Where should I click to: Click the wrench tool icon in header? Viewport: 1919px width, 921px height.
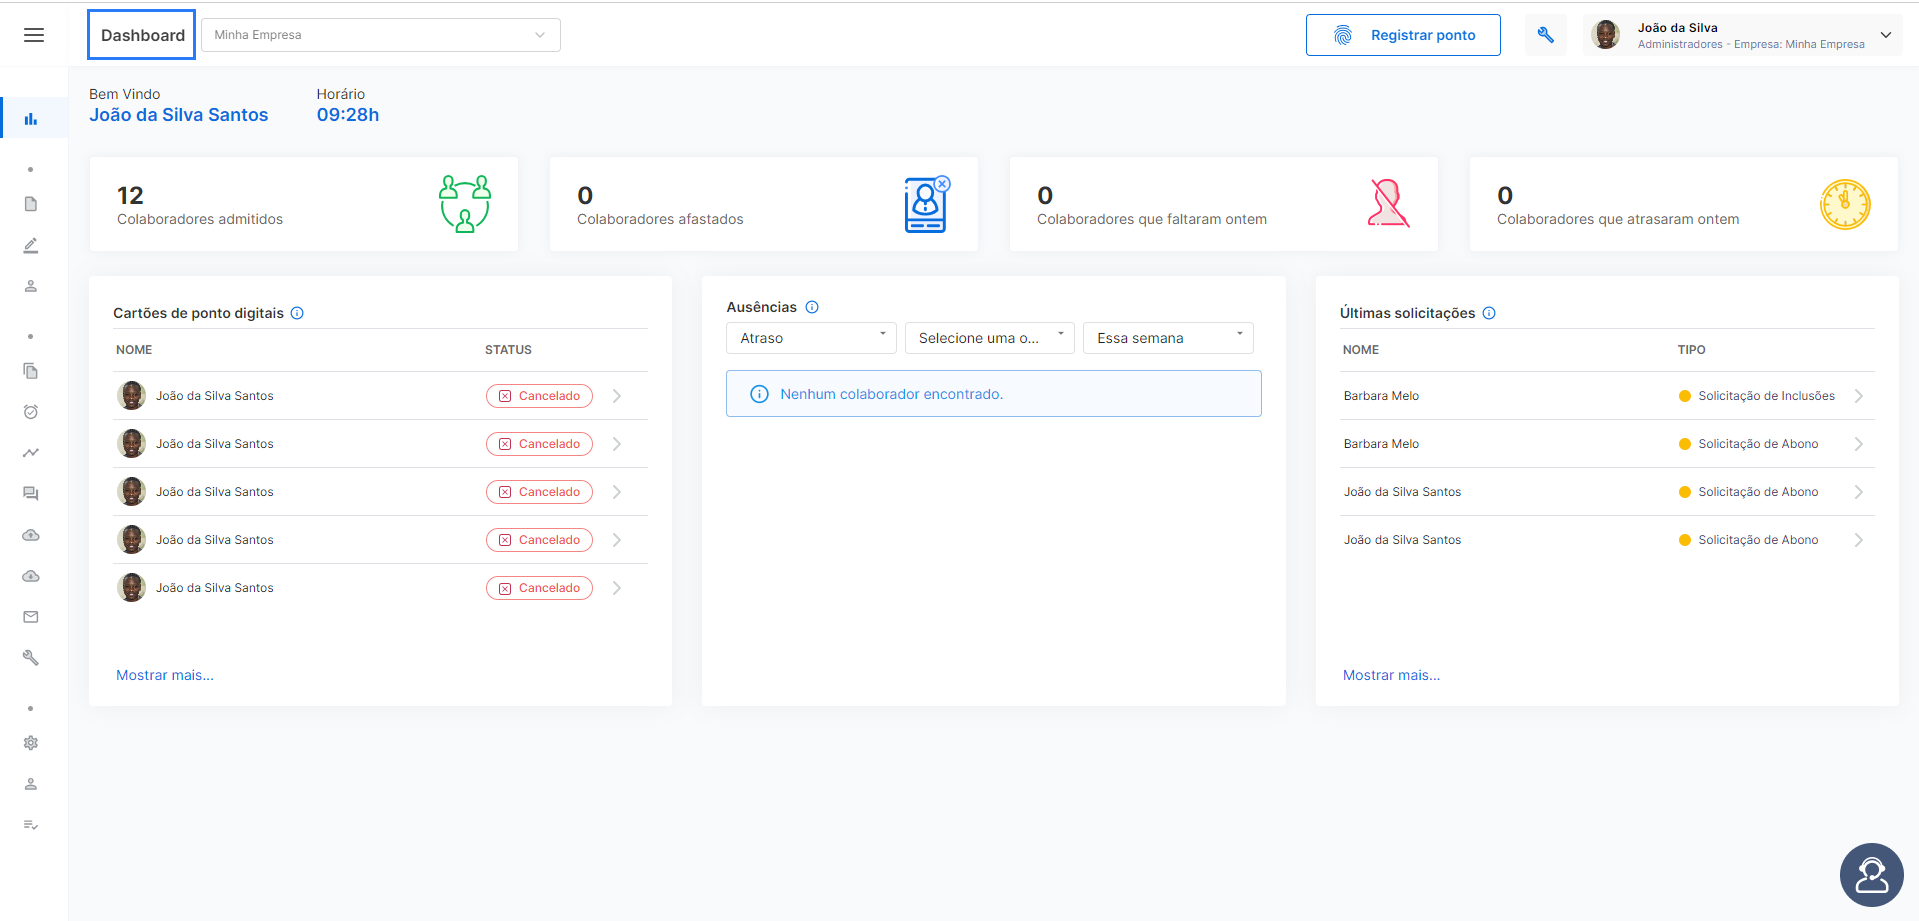point(1545,35)
